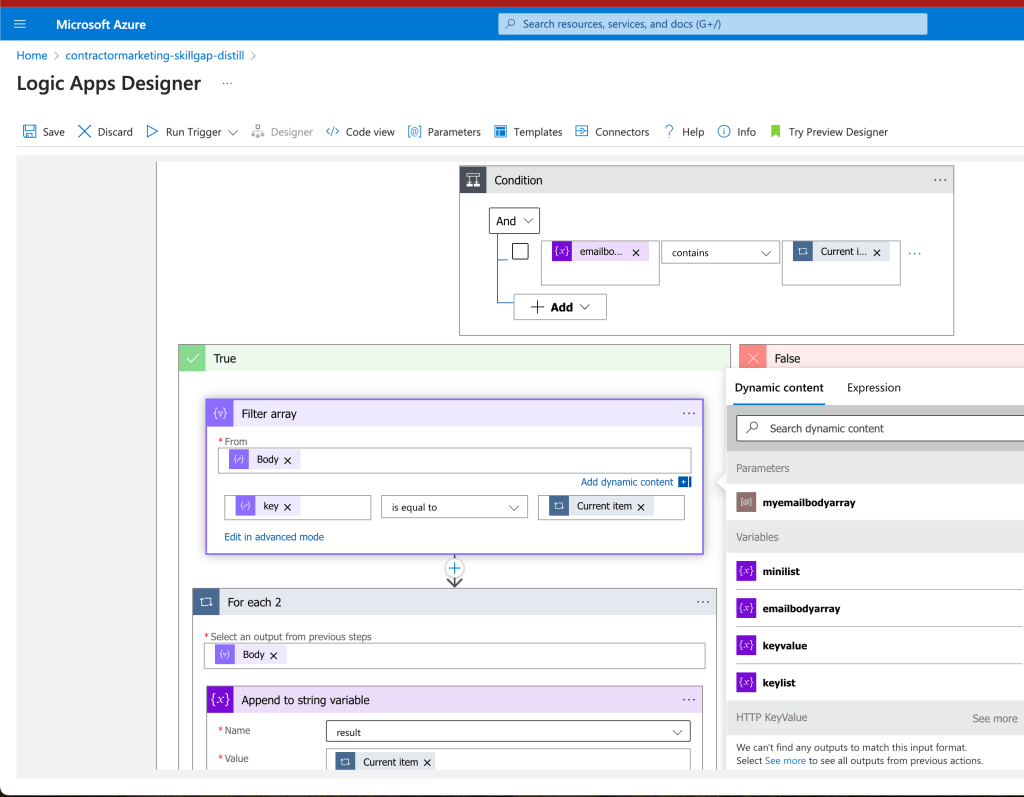Open Templates from toolbar

(528, 132)
